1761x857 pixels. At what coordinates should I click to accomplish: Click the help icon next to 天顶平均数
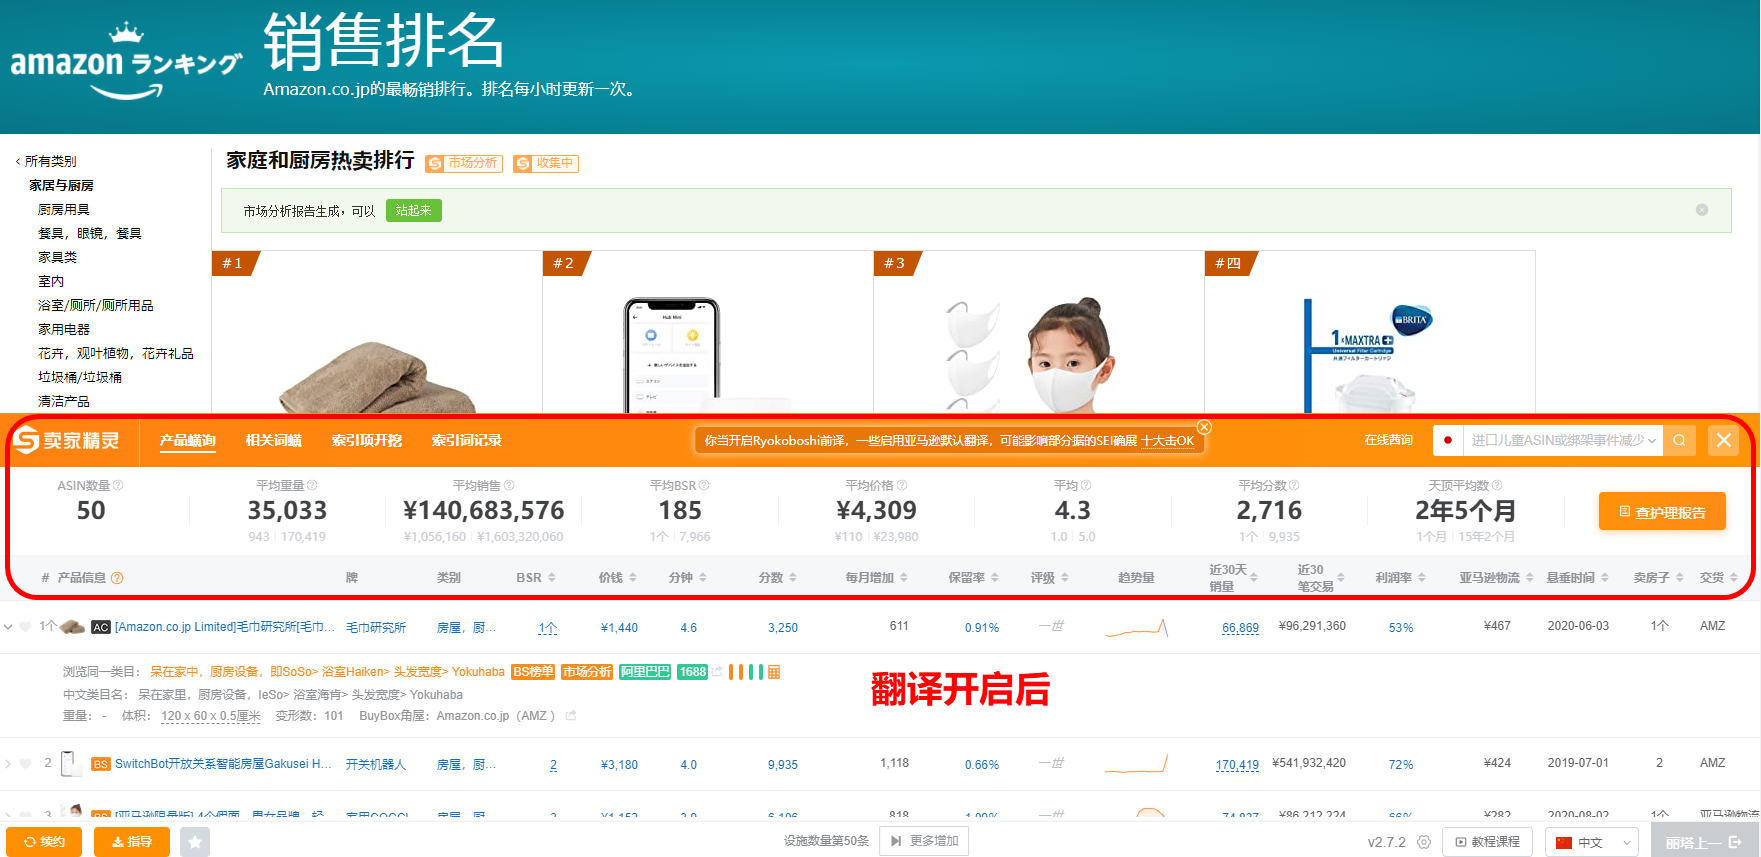tap(1497, 485)
